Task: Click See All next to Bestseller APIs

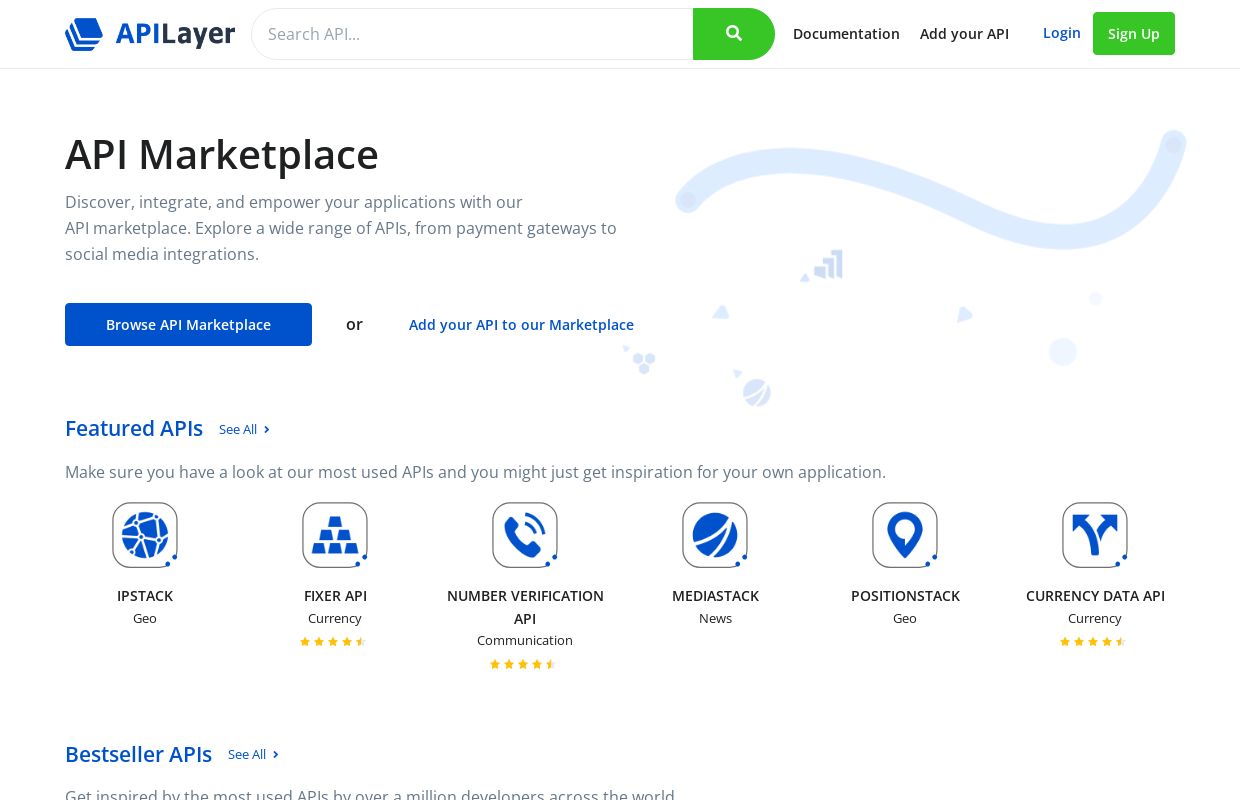Action: click(x=254, y=754)
